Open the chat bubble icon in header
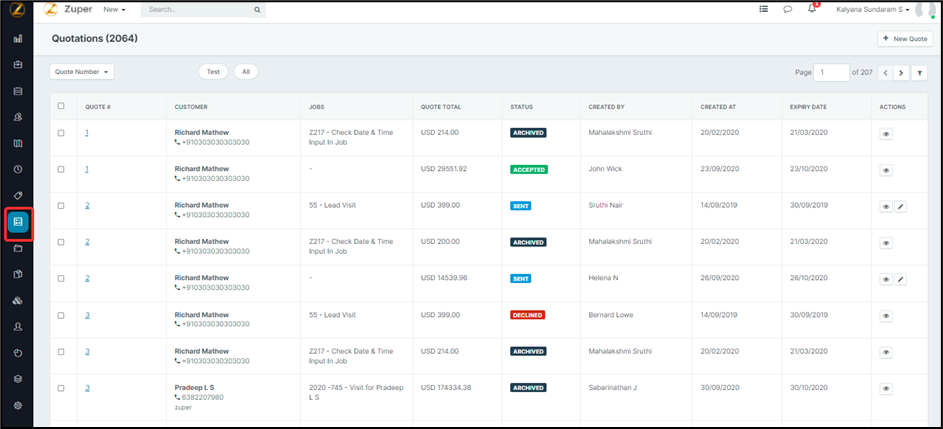943x429 pixels. pyautogui.click(x=788, y=9)
